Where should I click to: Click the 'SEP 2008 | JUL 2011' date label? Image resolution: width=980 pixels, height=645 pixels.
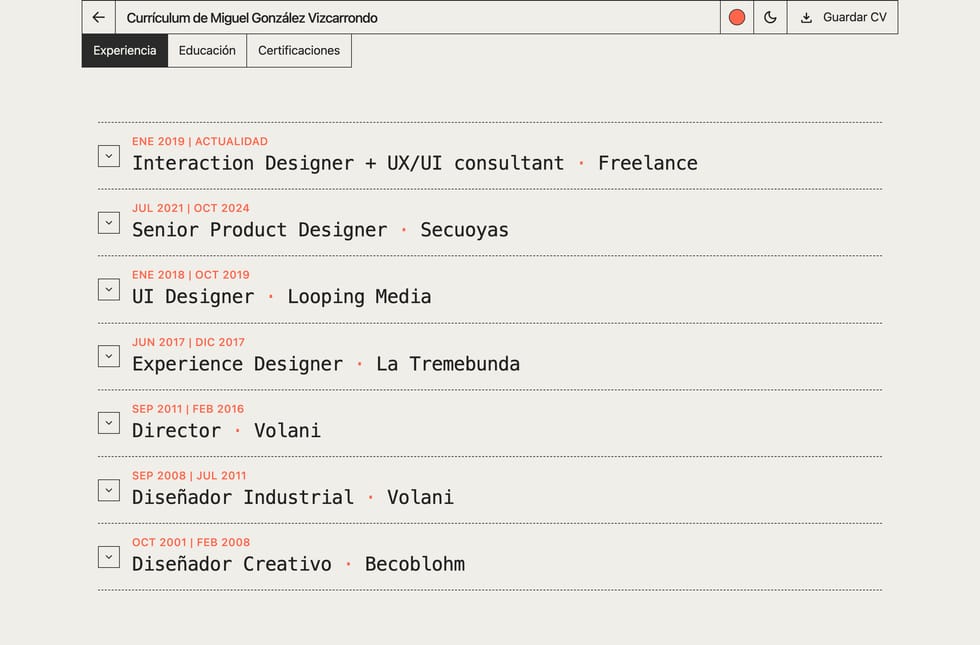tap(189, 476)
